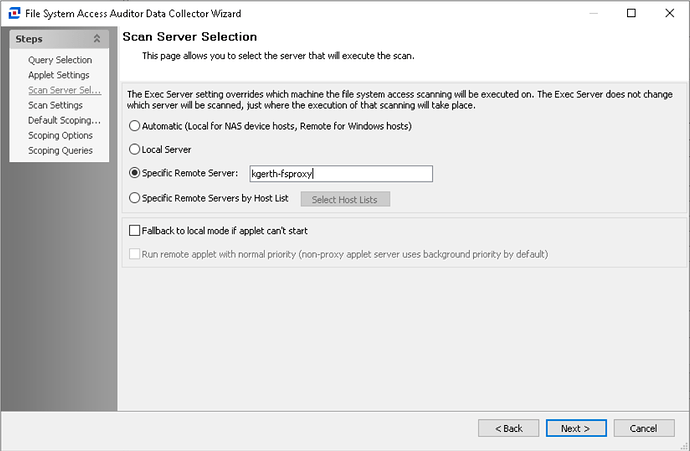The height and width of the screenshot is (451, 690).
Task: Cancel the wizard
Action: 644,428
